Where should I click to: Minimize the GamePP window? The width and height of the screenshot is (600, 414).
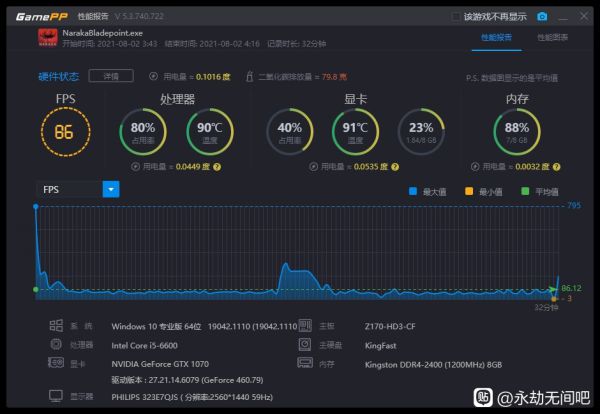pyautogui.click(x=563, y=17)
